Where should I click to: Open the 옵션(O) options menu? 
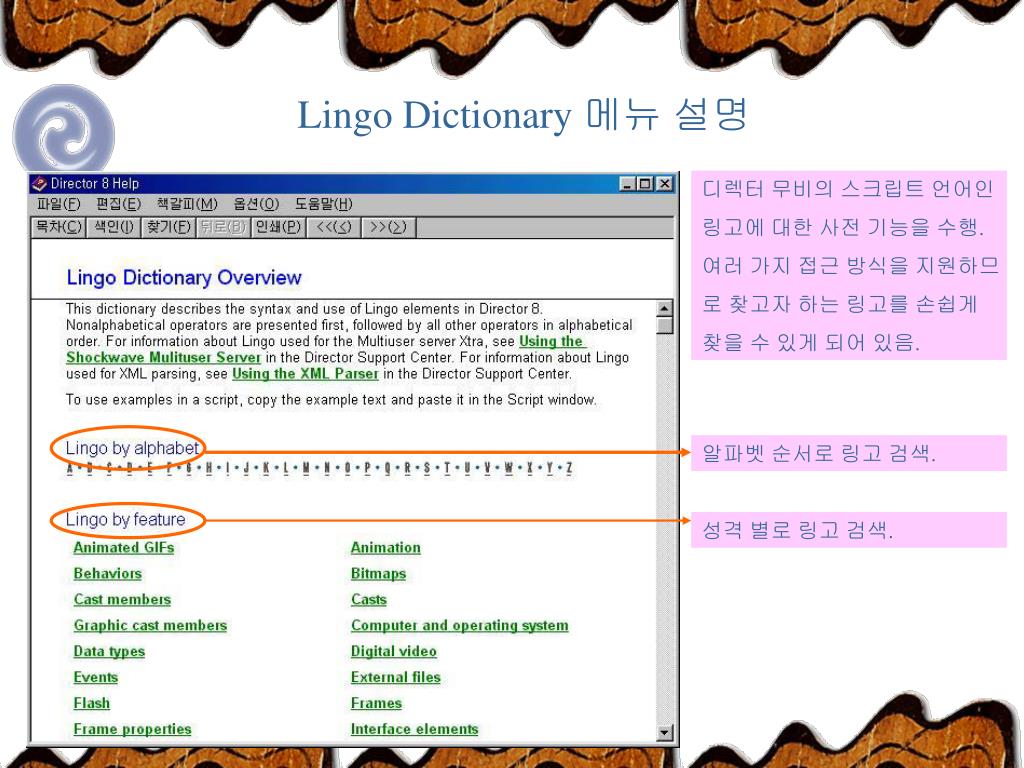click(x=256, y=204)
